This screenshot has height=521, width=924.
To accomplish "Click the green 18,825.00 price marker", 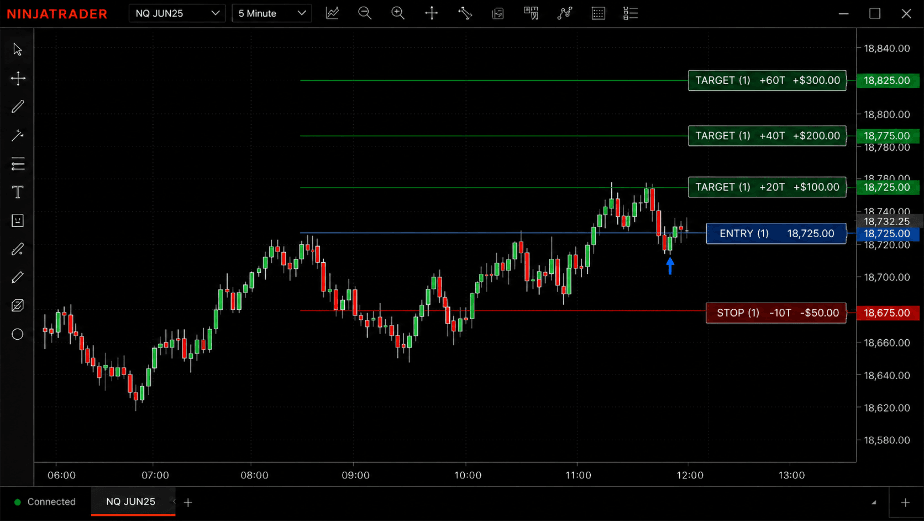I will (x=887, y=80).
